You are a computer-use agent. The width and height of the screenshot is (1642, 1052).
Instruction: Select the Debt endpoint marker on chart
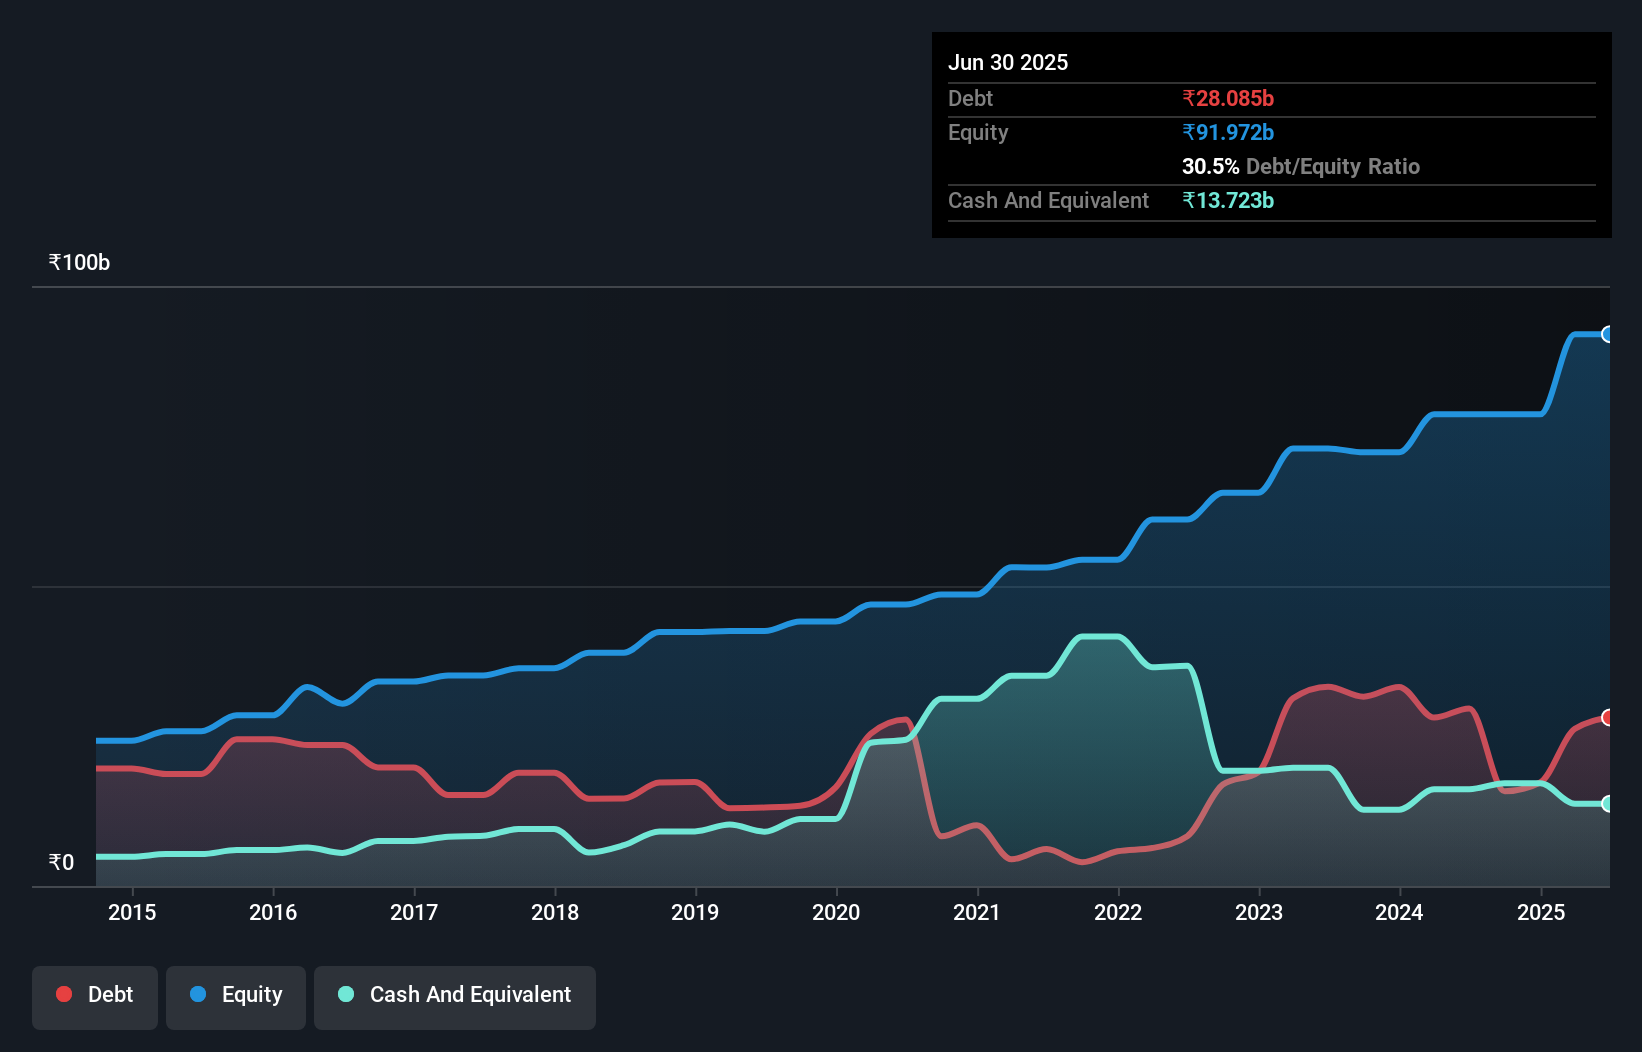pyautogui.click(x=1607, y=717)
